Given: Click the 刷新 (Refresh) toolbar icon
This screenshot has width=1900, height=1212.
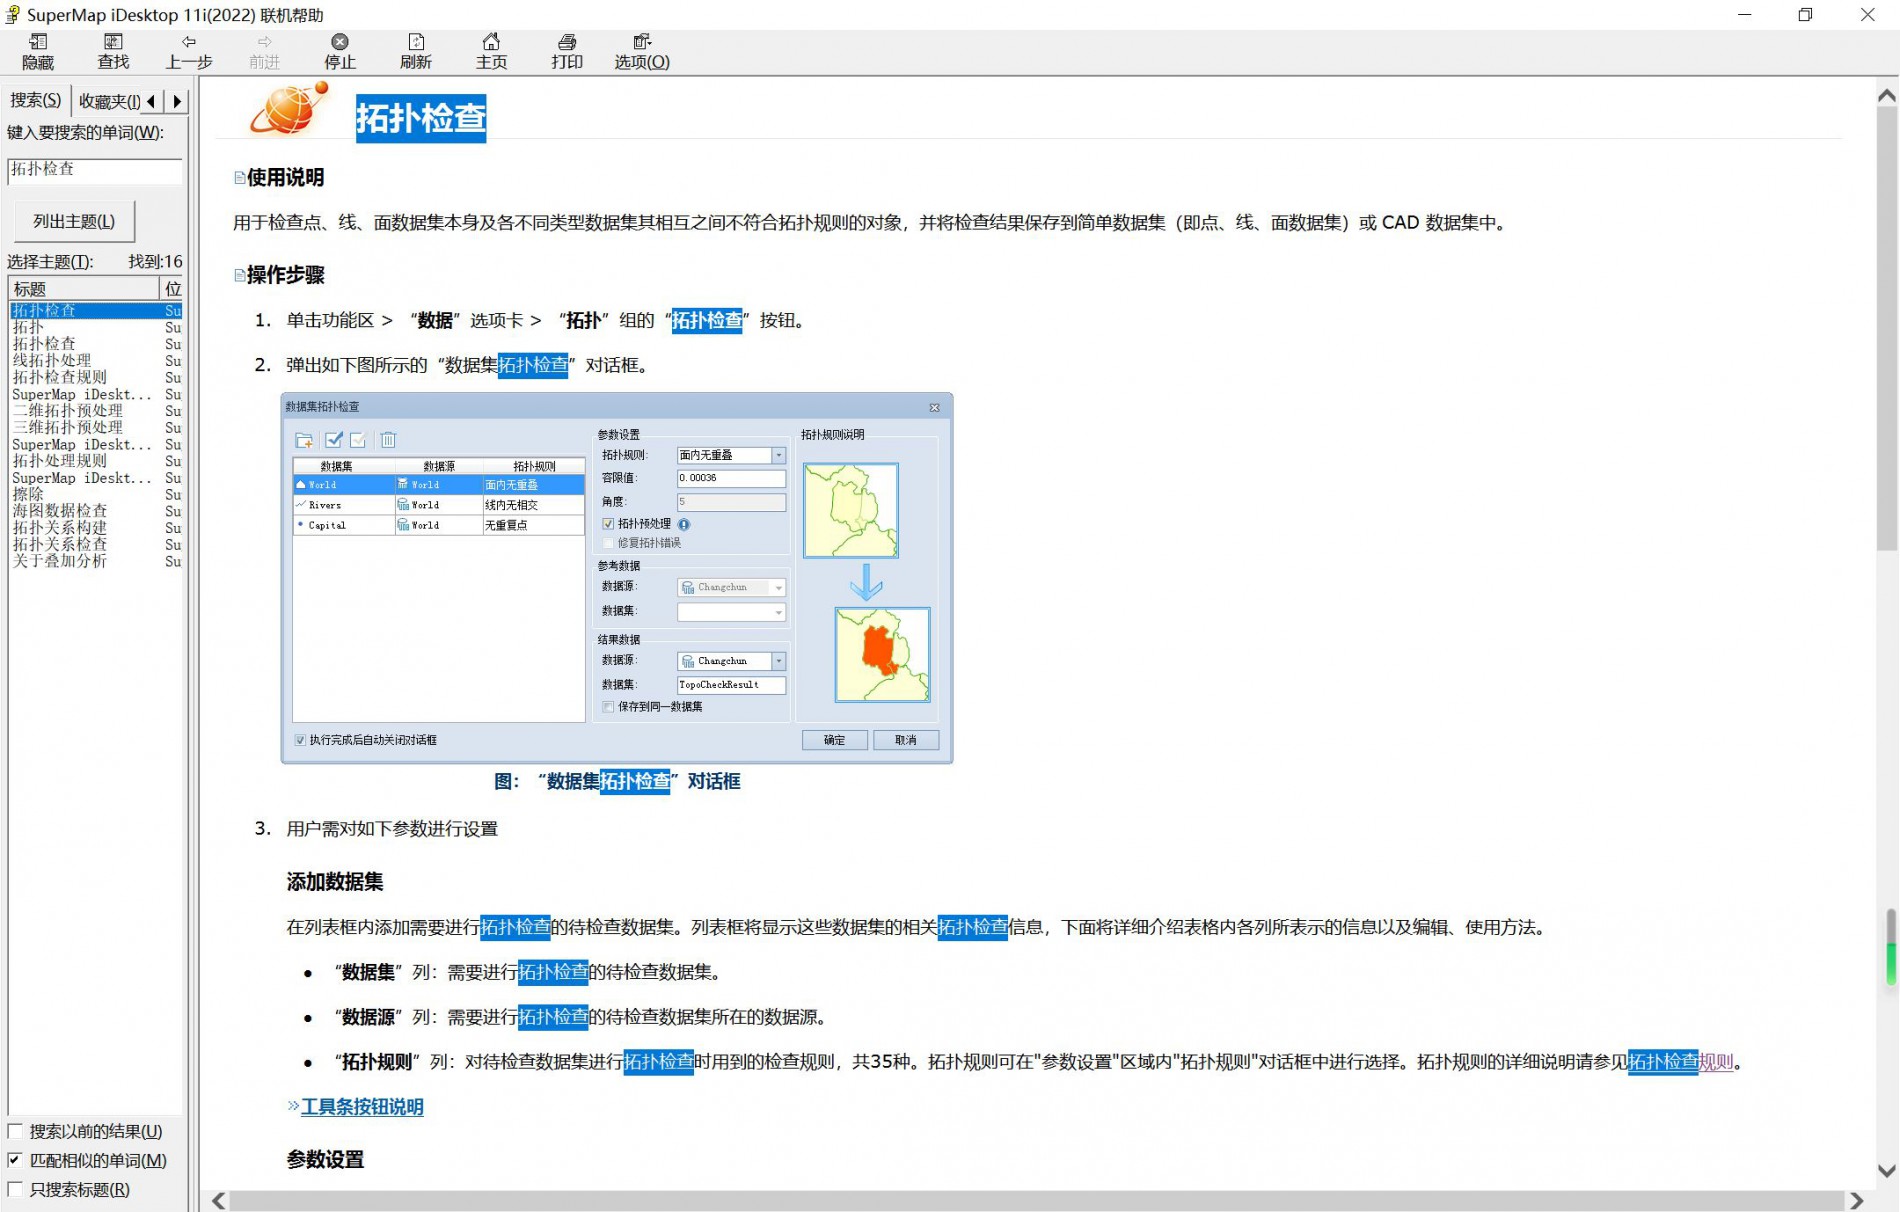Looking at the screenshot, I should pos(416,51).
